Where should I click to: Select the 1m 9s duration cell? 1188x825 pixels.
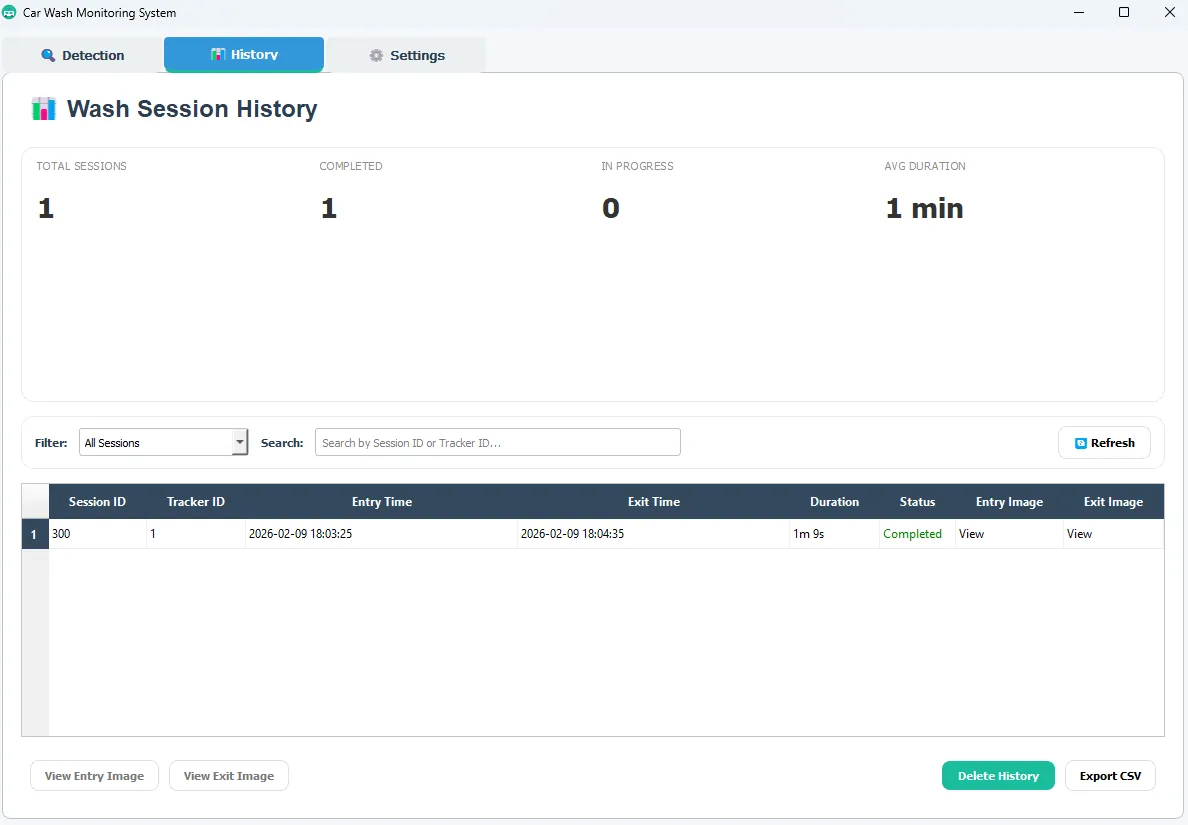834,534
